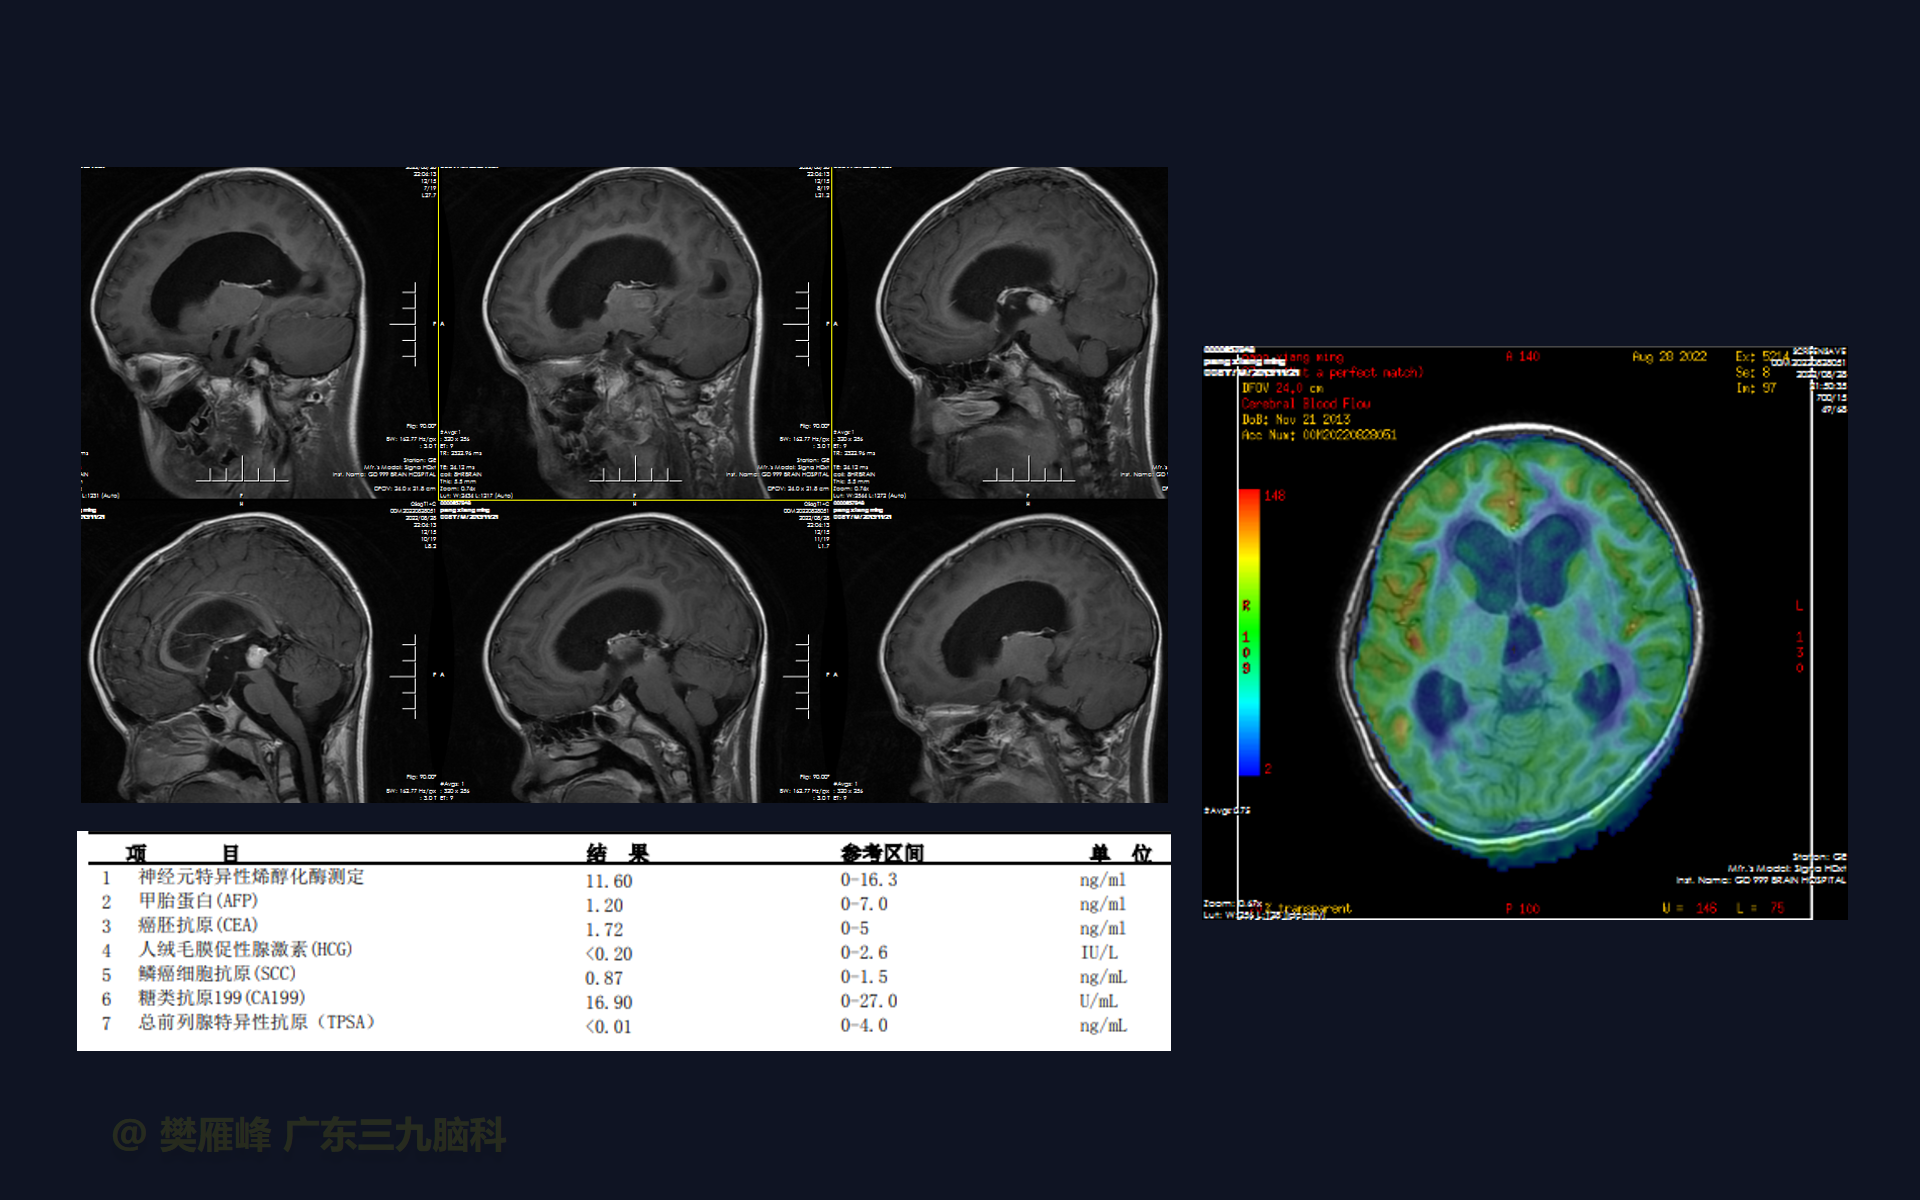This screenshot has width=1920, height=1200.
Task: Click the 参考区间 column header
Action: [x=881, y=853]
